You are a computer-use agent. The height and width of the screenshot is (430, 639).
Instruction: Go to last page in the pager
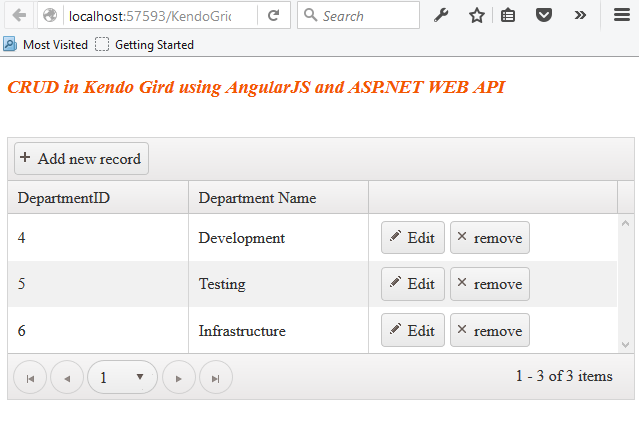coord(216,377)
